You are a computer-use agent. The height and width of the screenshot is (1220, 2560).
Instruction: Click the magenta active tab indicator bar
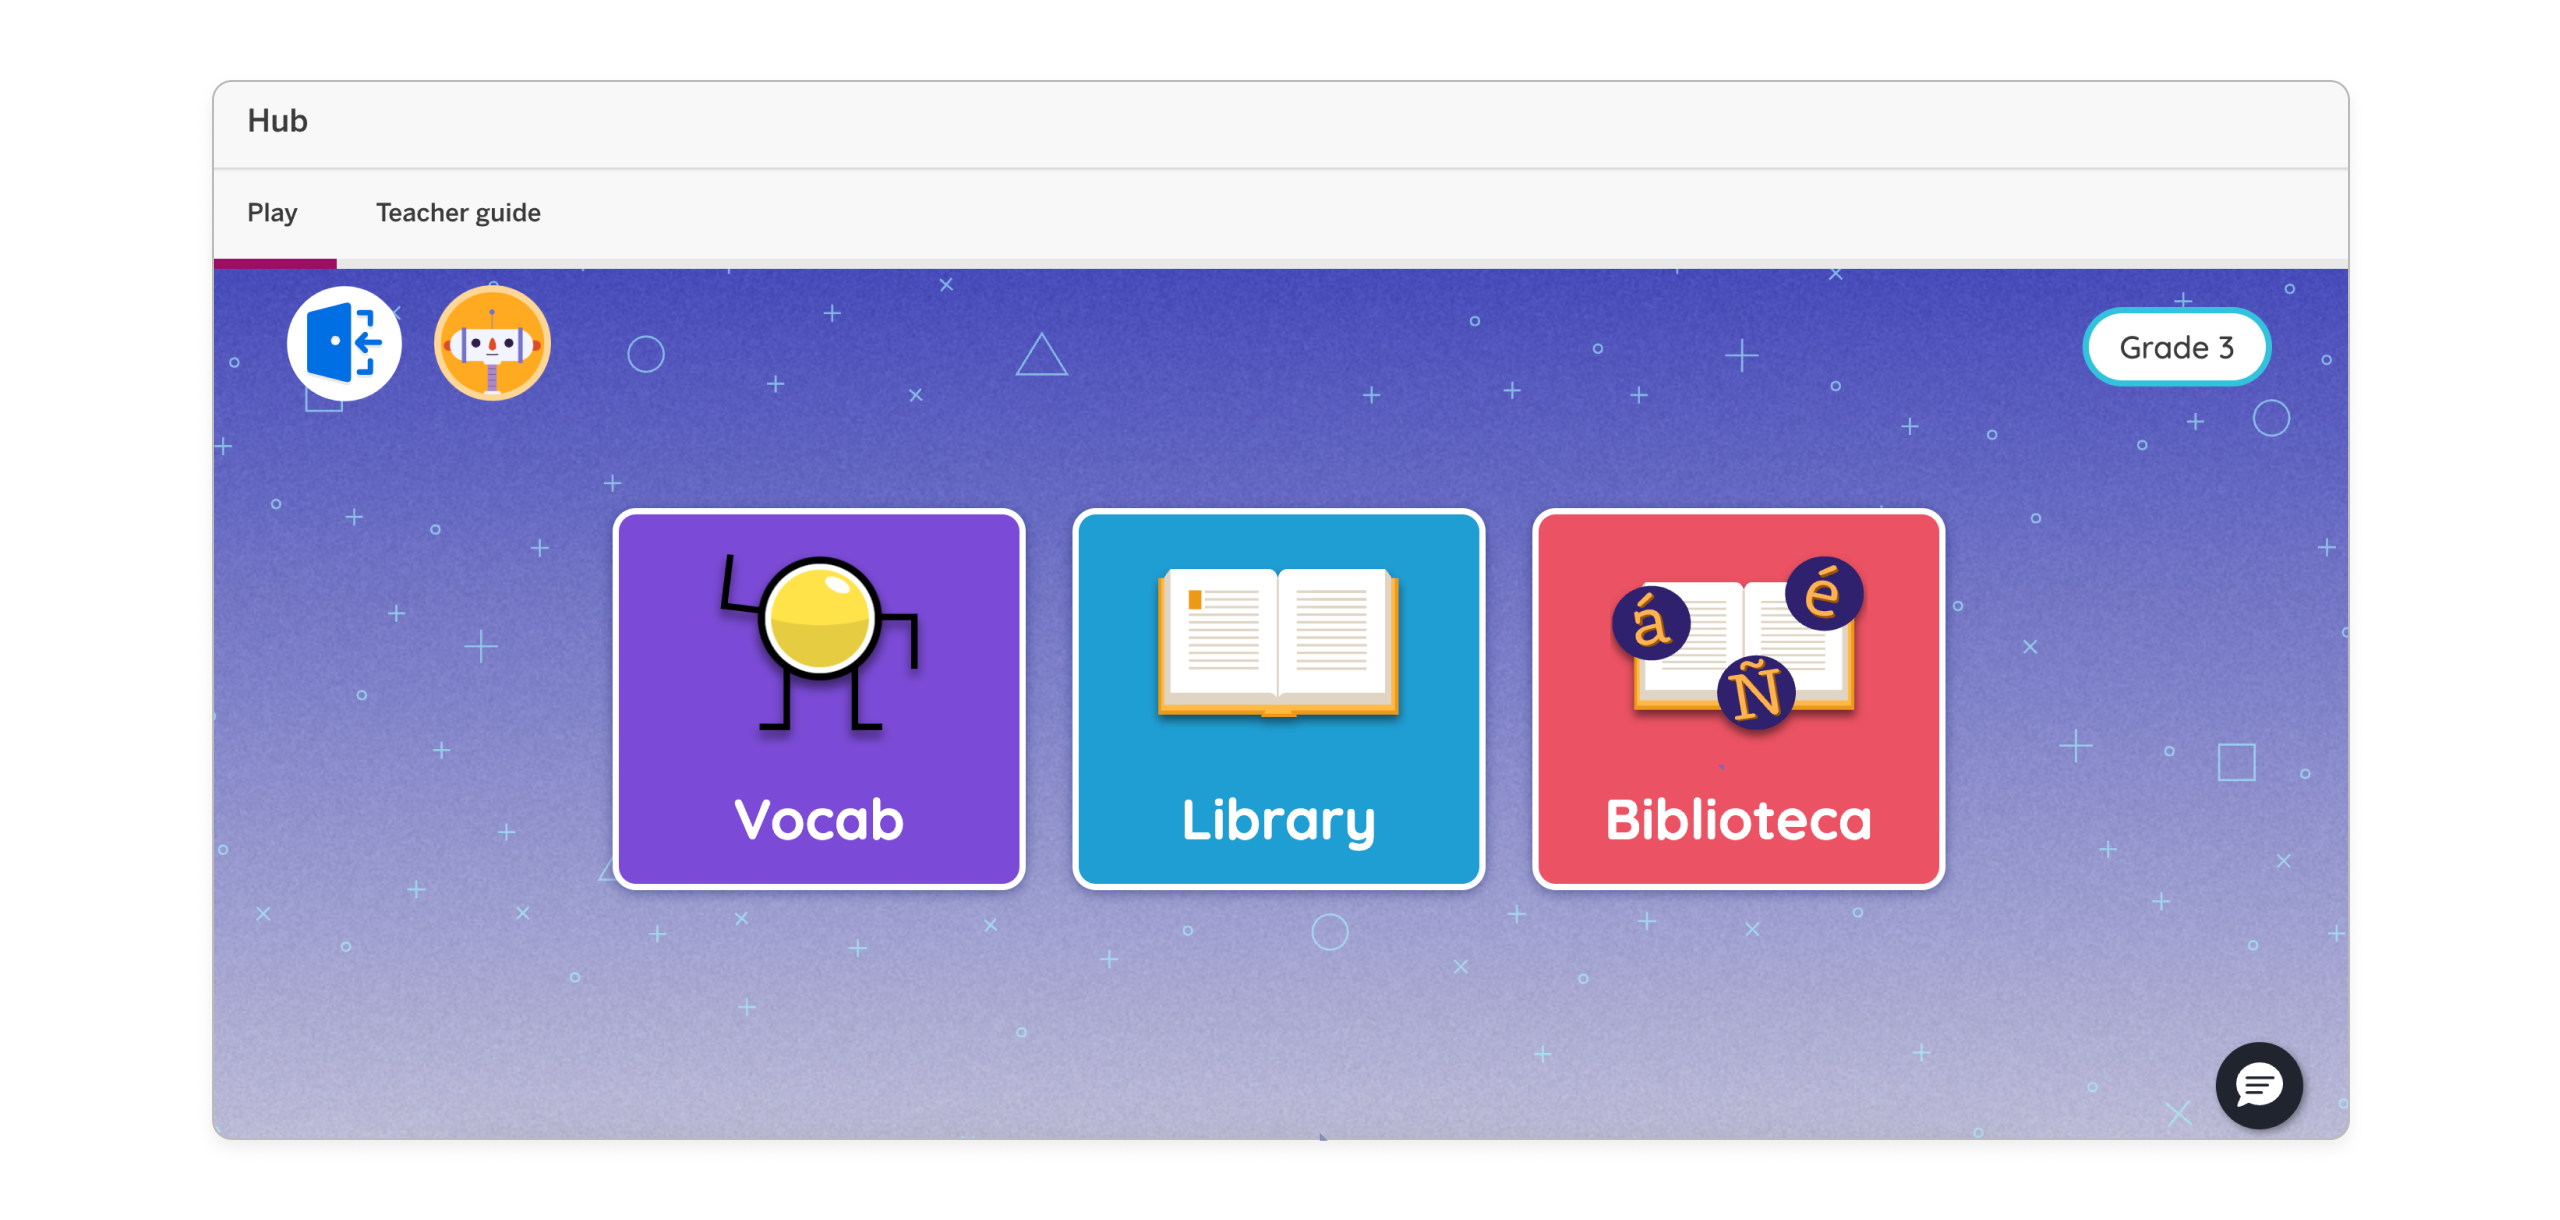click(275, 264)
